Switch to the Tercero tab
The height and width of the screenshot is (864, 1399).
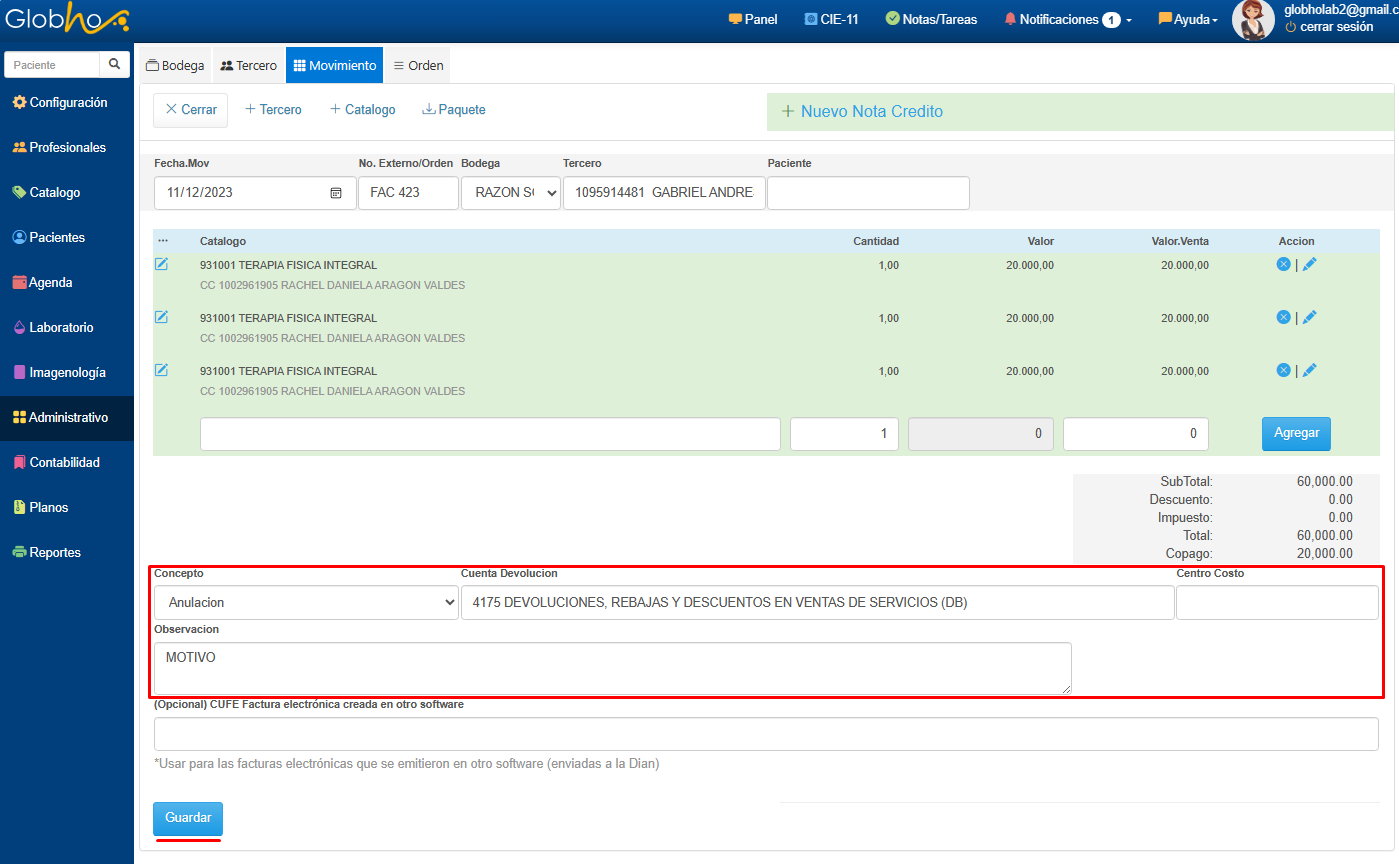[x=248, y=65]
